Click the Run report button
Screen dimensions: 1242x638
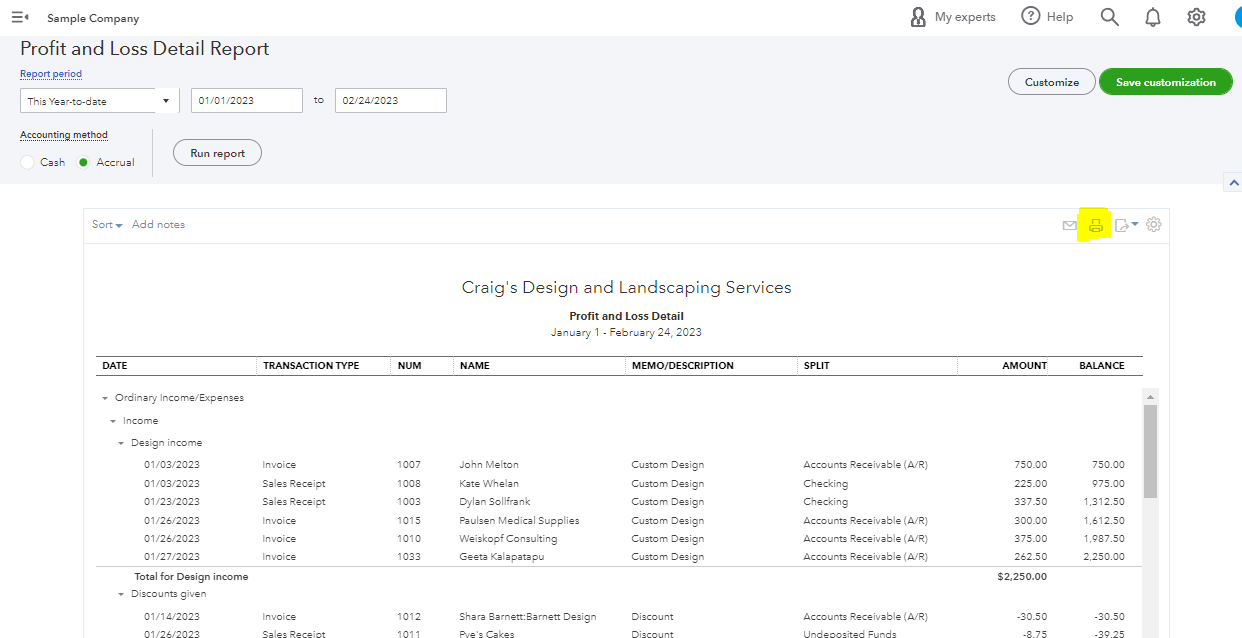tap(217, 152)
